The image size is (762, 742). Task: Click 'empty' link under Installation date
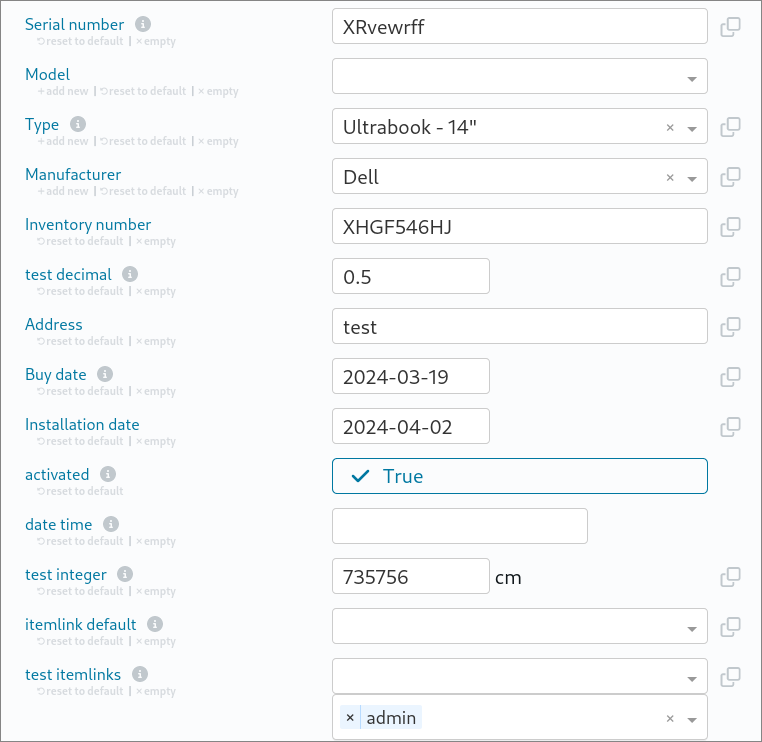pyautogui.click(x=155, y=441)
